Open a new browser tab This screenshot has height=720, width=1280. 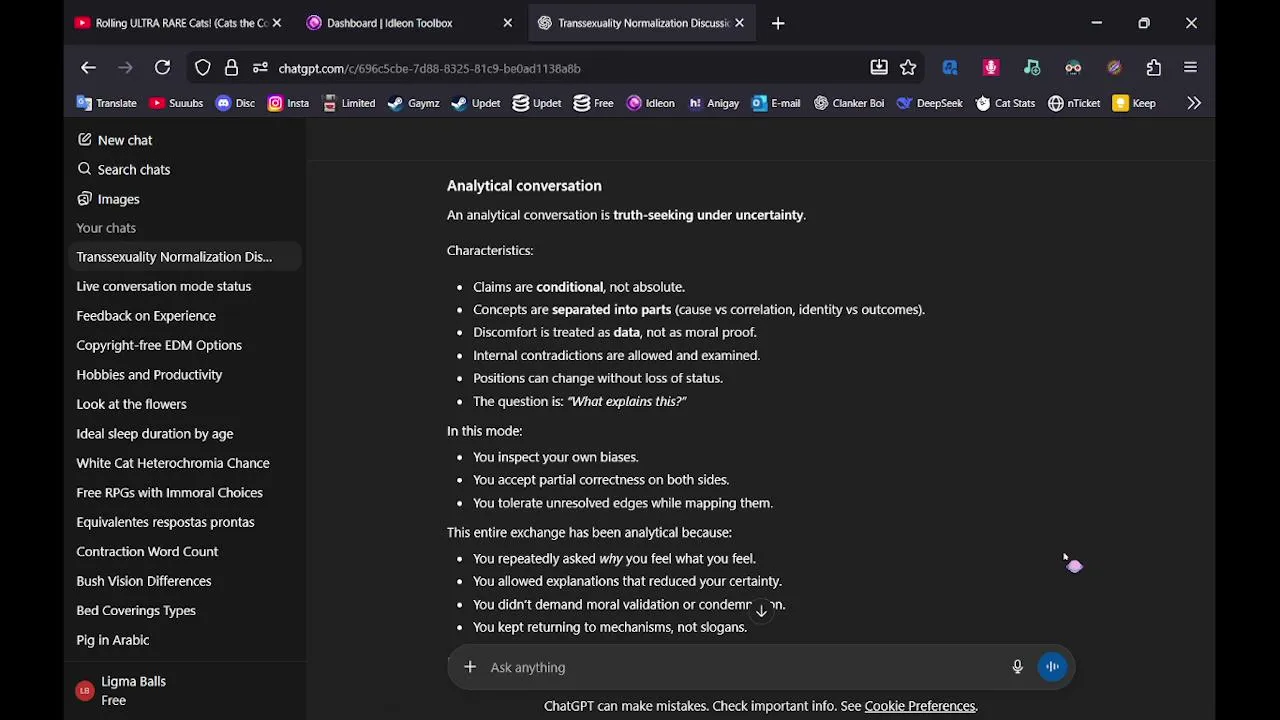[778, 23]
